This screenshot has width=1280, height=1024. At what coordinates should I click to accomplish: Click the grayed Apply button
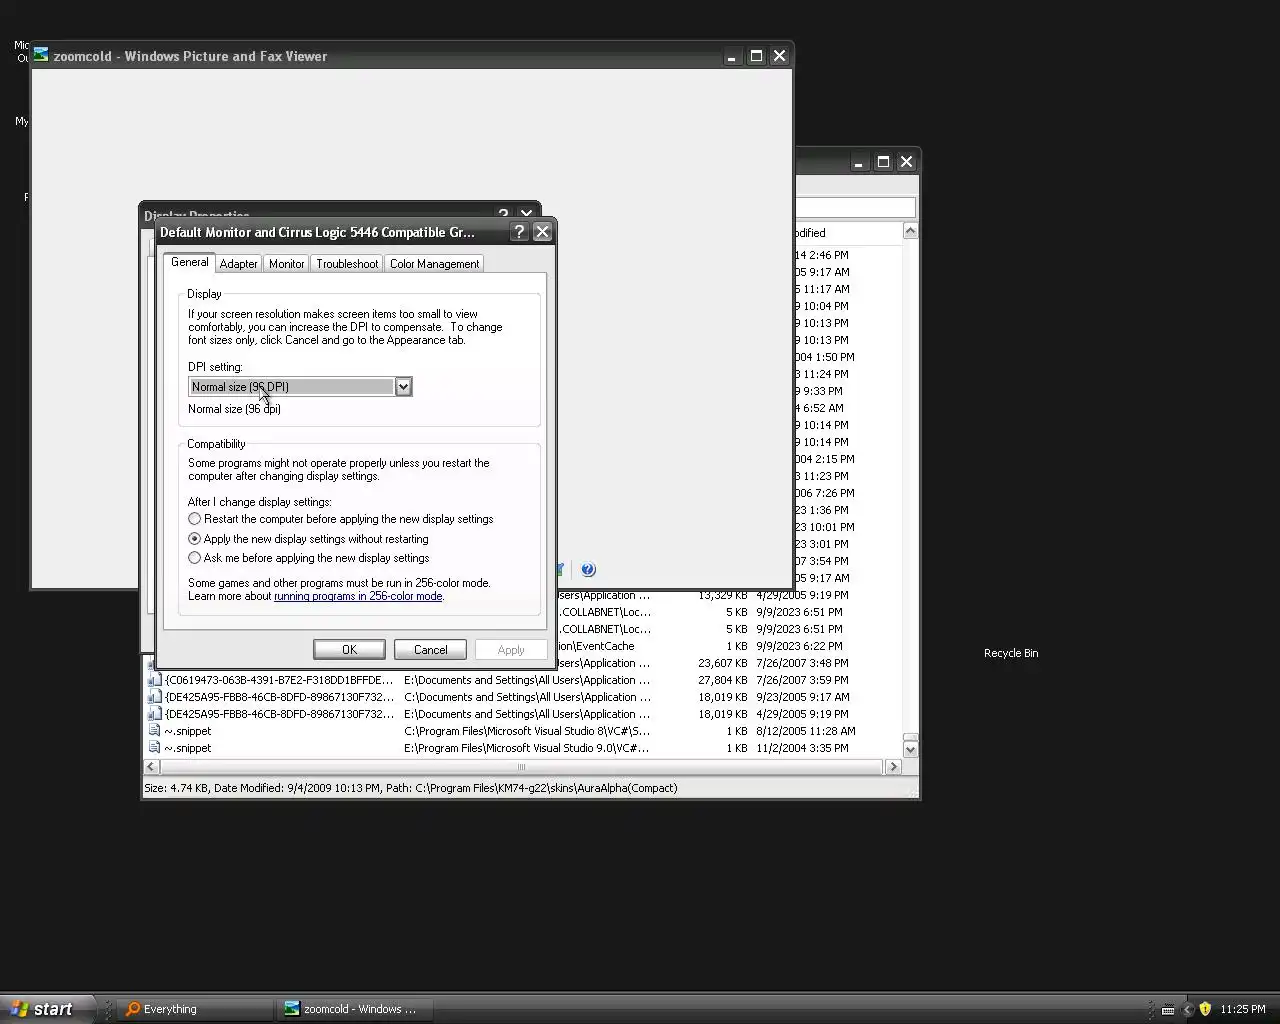[x=511, y=650]
